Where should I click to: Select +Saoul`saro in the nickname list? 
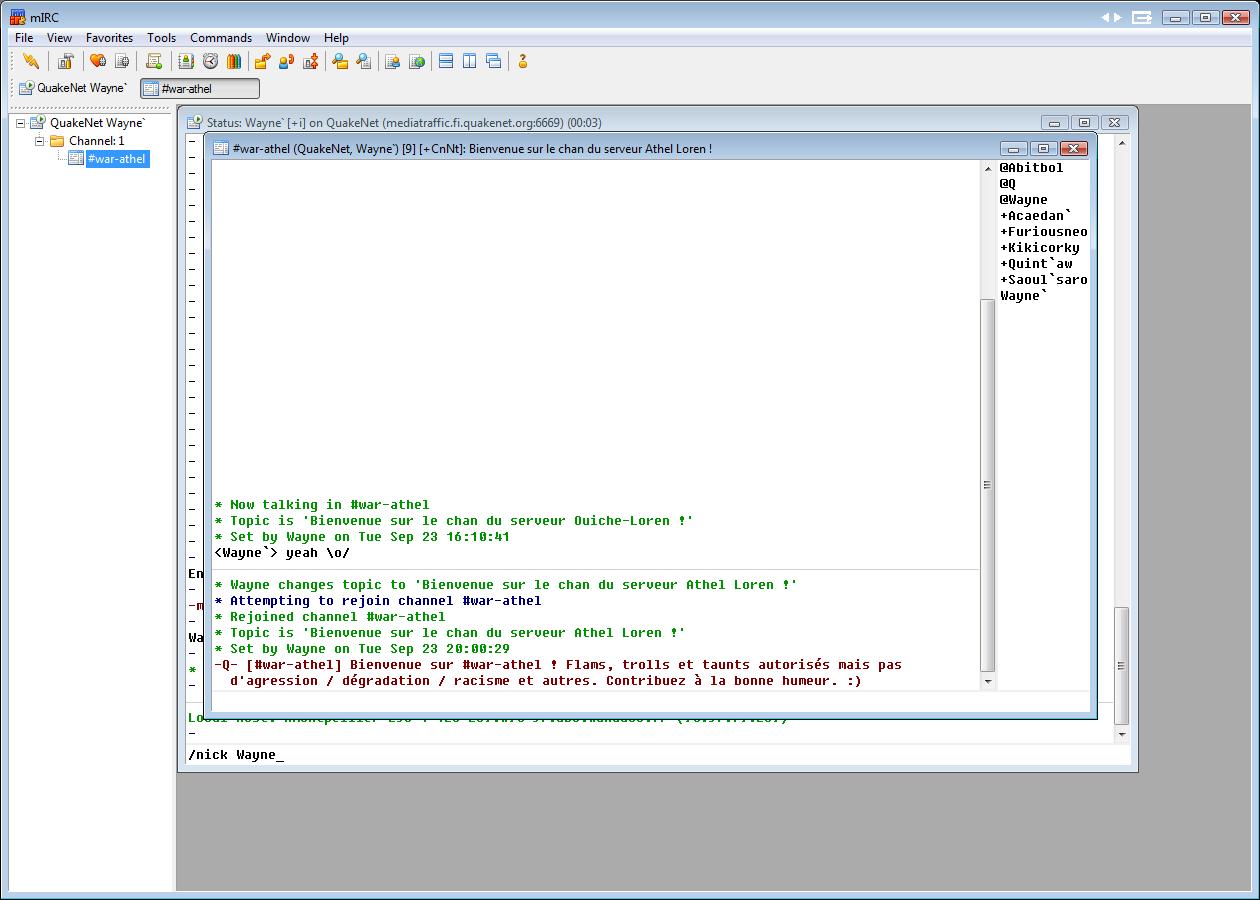point(1043,280)
